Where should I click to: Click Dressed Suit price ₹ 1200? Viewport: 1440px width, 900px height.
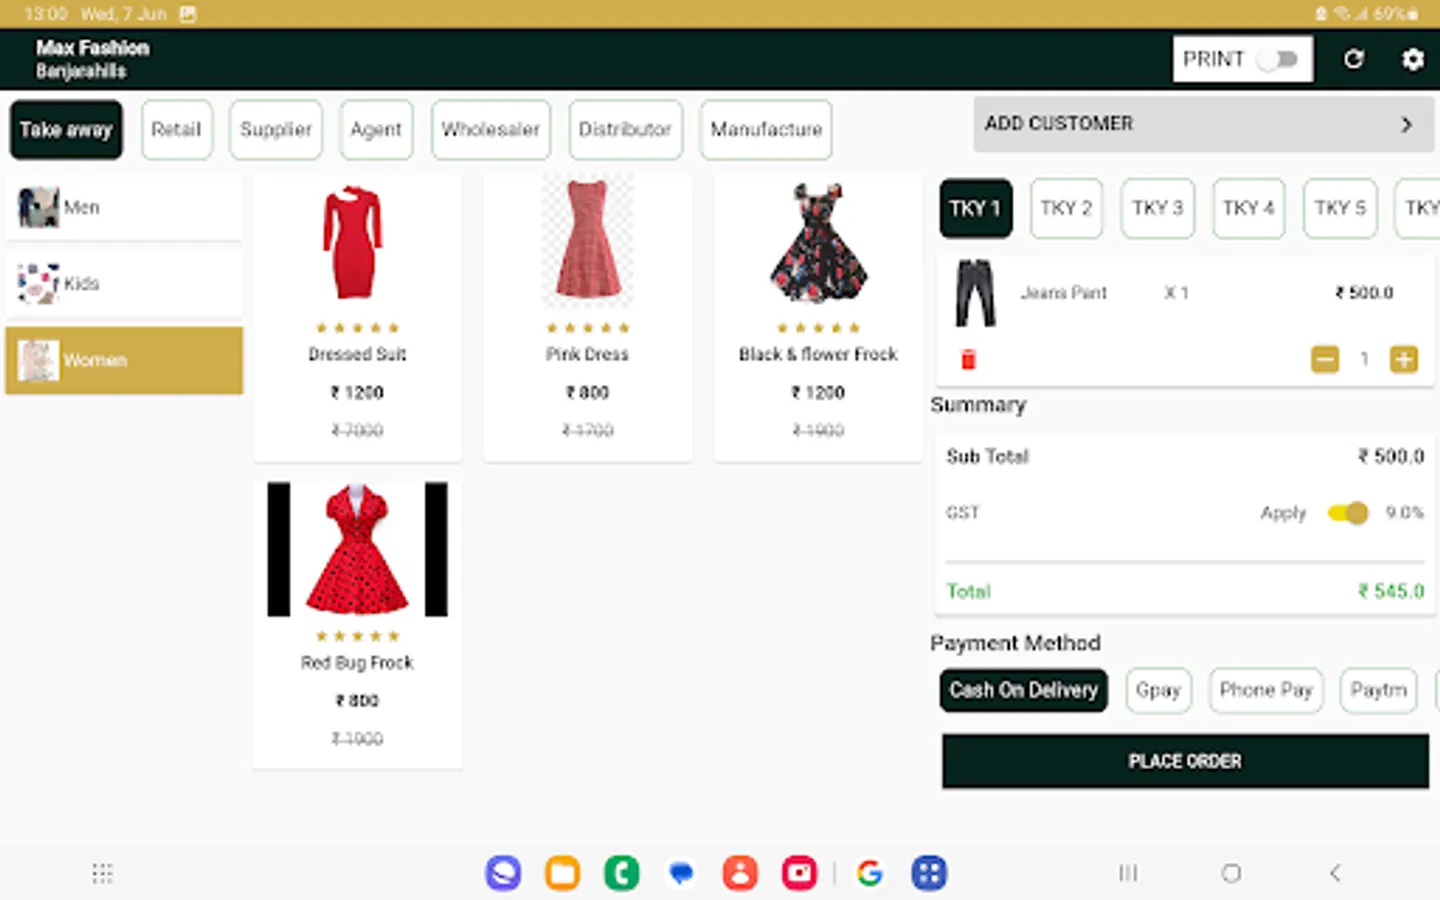pos(358,393)
